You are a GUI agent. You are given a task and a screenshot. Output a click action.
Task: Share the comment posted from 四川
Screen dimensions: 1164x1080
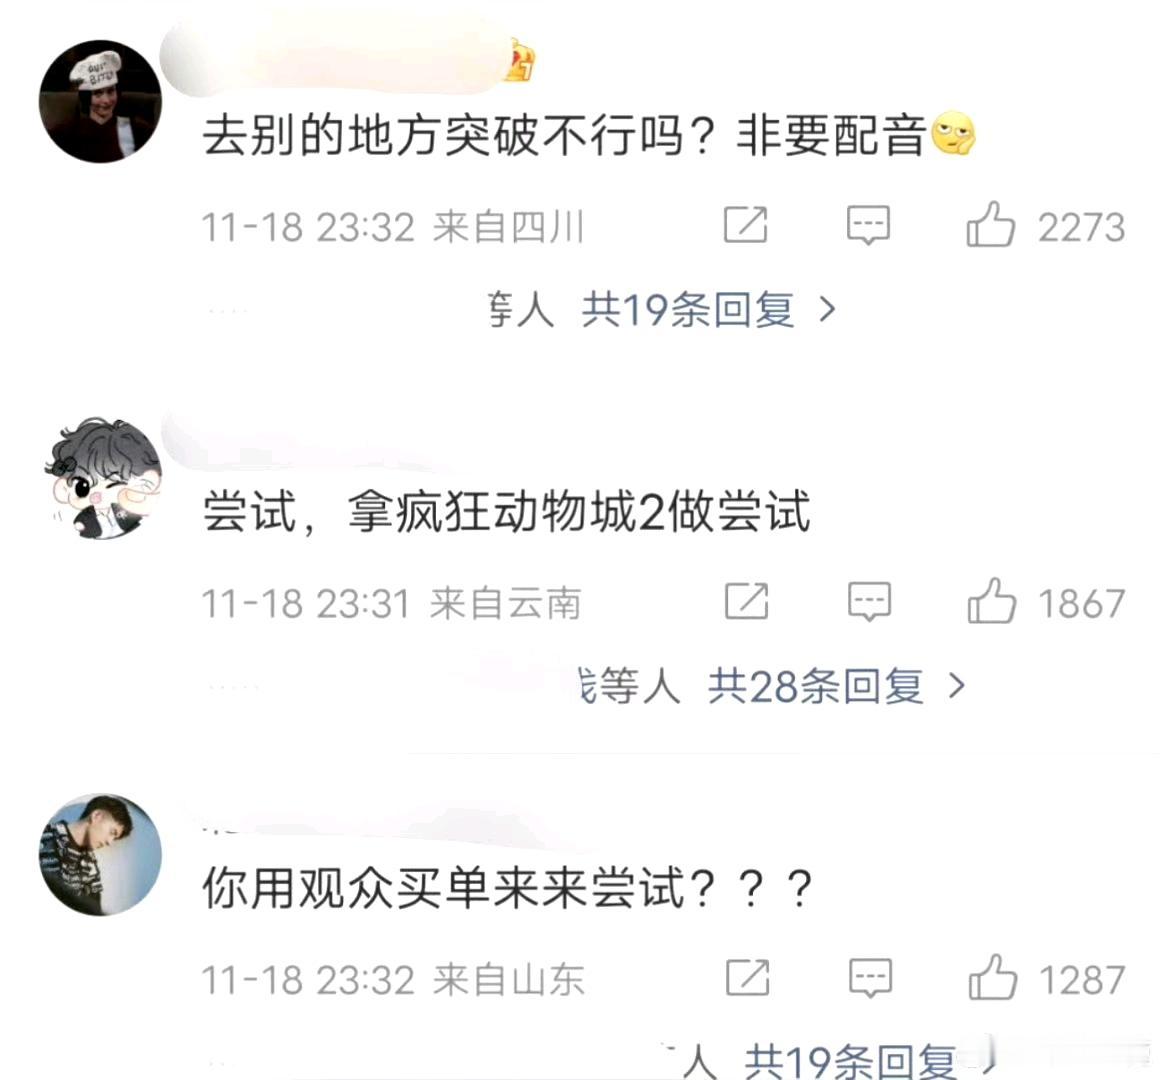tap(745, 225)
